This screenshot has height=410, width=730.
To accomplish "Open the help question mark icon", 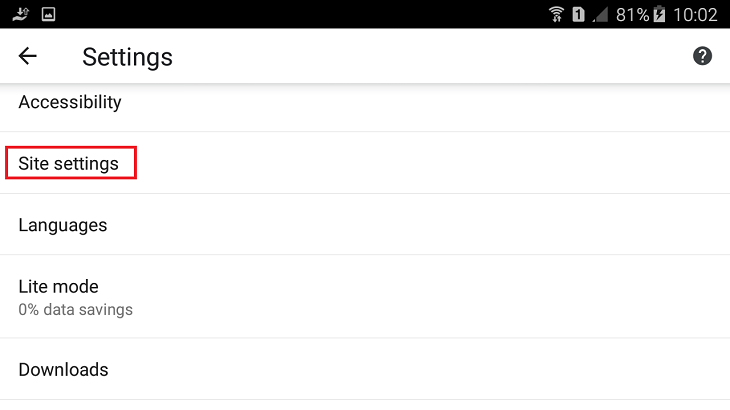I will [702, 56].
